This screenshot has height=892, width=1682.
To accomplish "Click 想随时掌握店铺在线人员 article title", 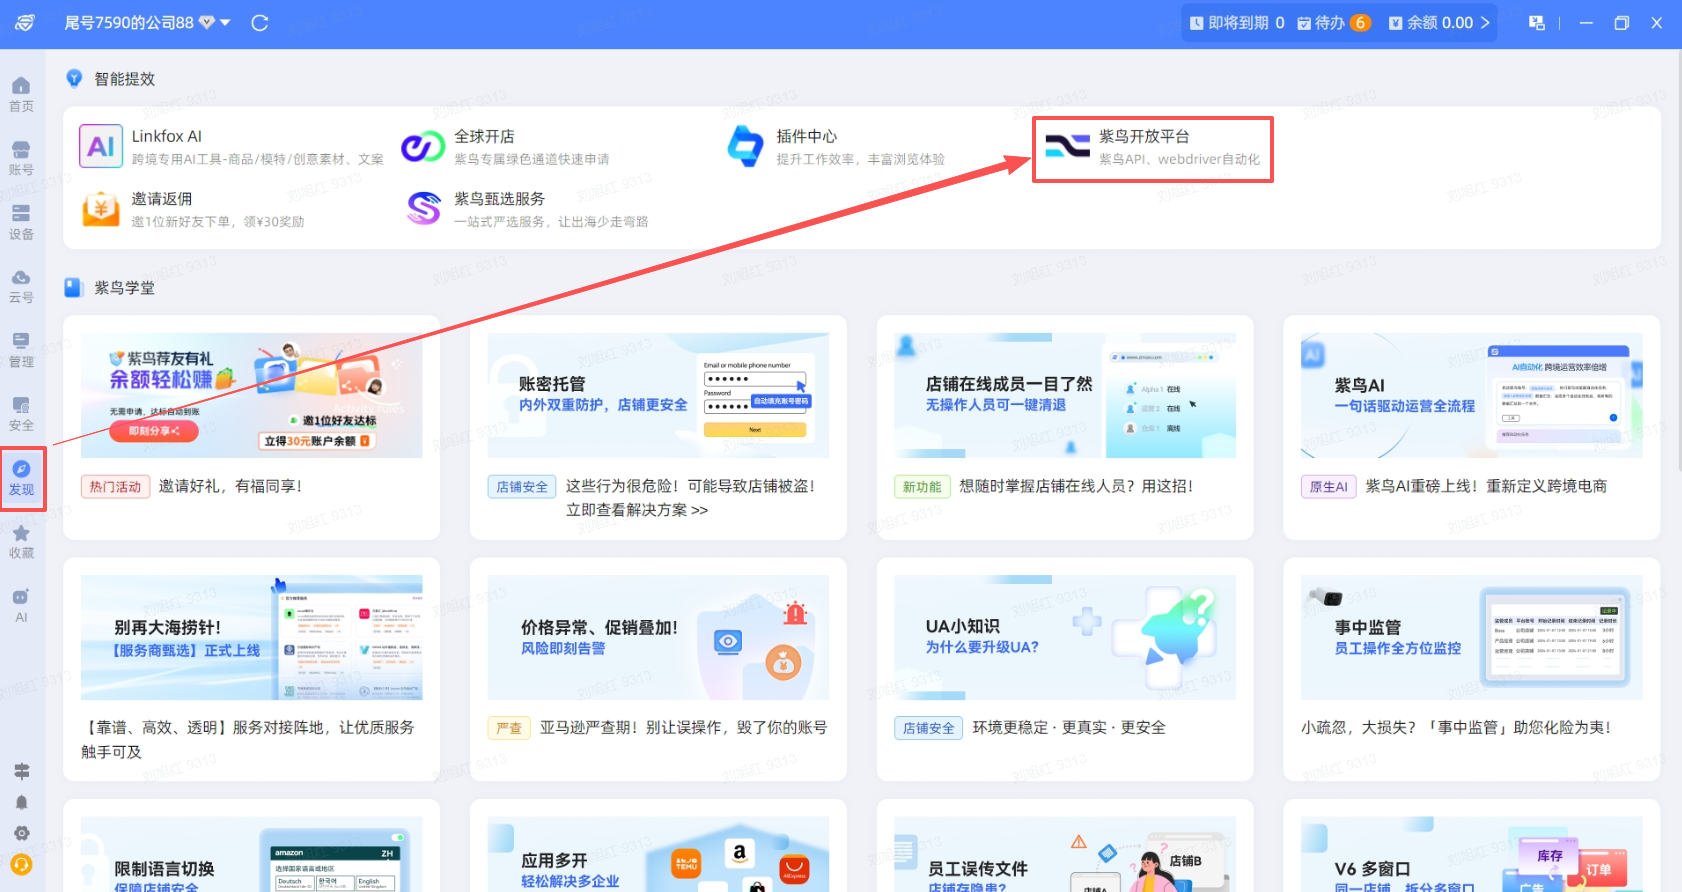I will (1076, 486).
